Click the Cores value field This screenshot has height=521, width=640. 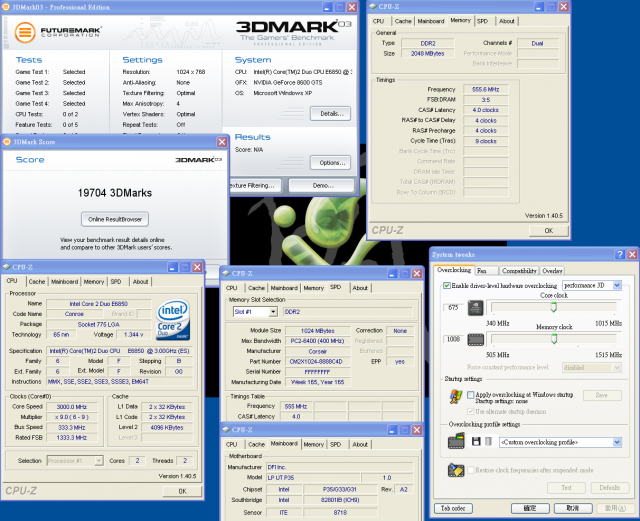137,461
